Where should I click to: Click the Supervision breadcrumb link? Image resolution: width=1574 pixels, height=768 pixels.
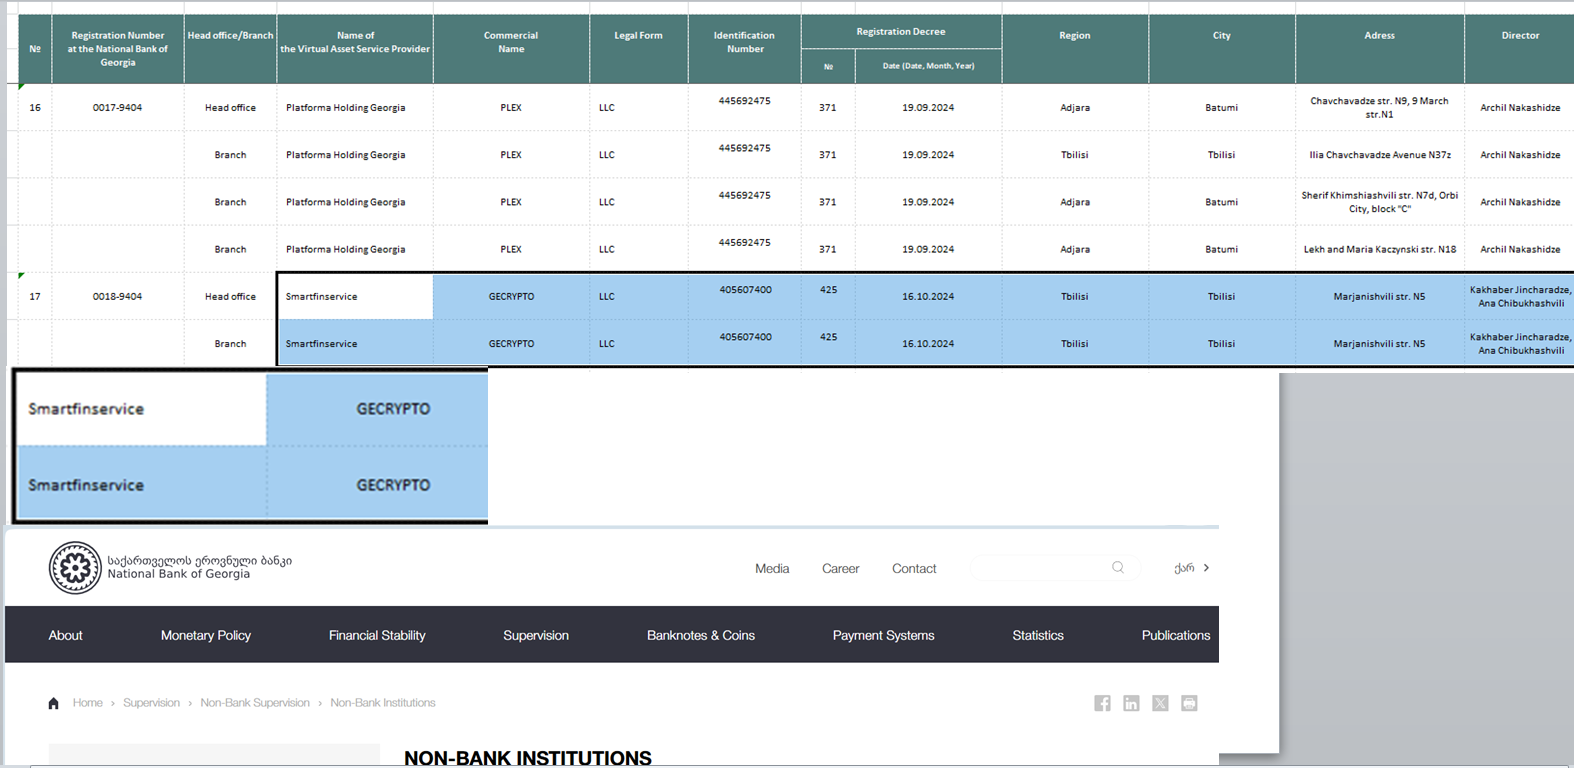tap(152, 703)
